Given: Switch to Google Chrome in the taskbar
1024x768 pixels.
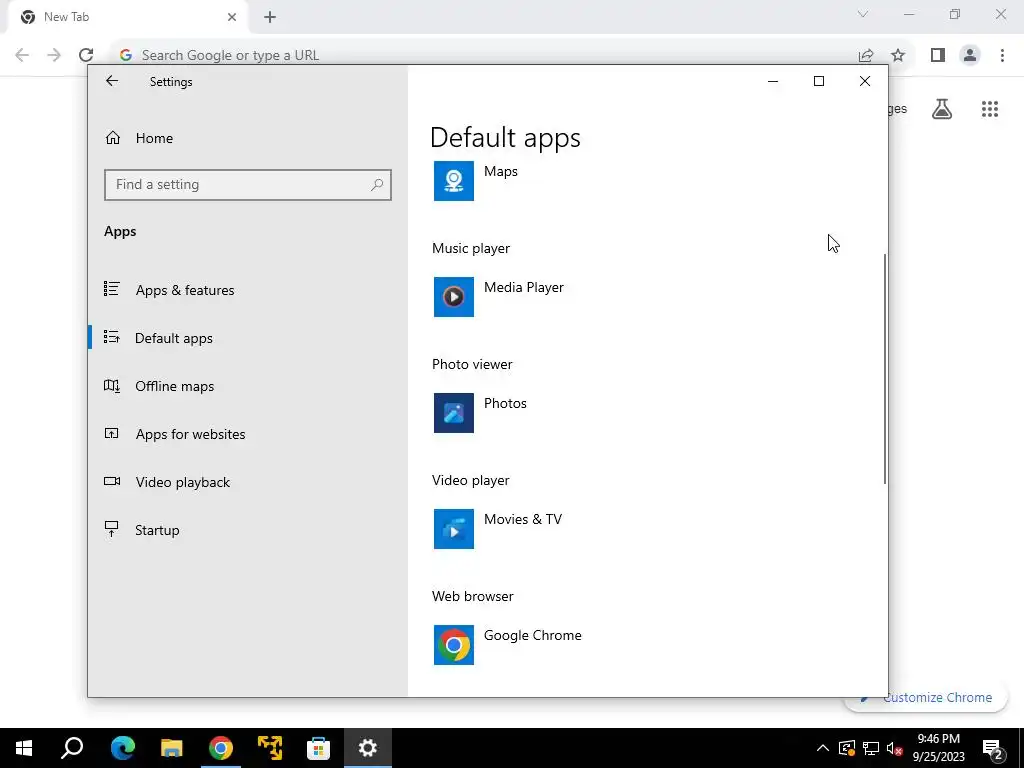Looking at the screenshot, I should pos(221,748).
